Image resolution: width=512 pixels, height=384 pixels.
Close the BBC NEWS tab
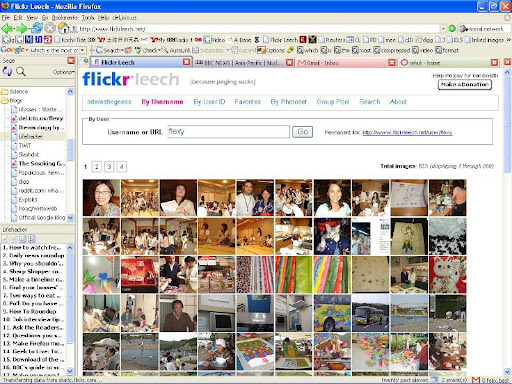[290, 62]
